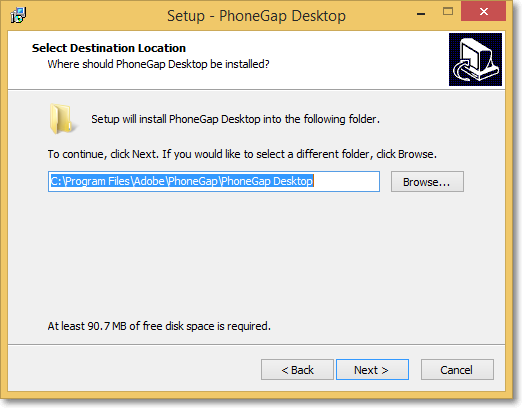Click the white header panel background
Image resolution: width=522 pixels, height=408 pixels.
pyautogui.click(x=350, y=60)
